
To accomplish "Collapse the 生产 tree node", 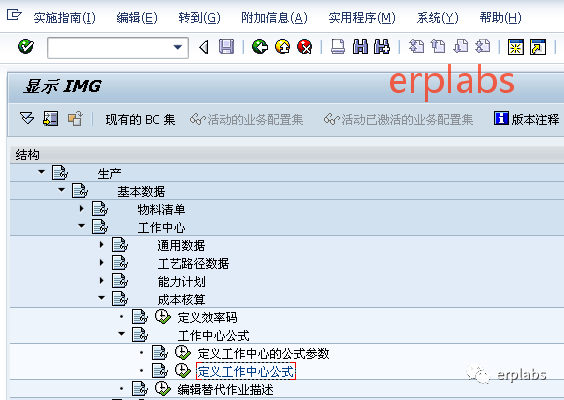I will [x=41, y=172].
